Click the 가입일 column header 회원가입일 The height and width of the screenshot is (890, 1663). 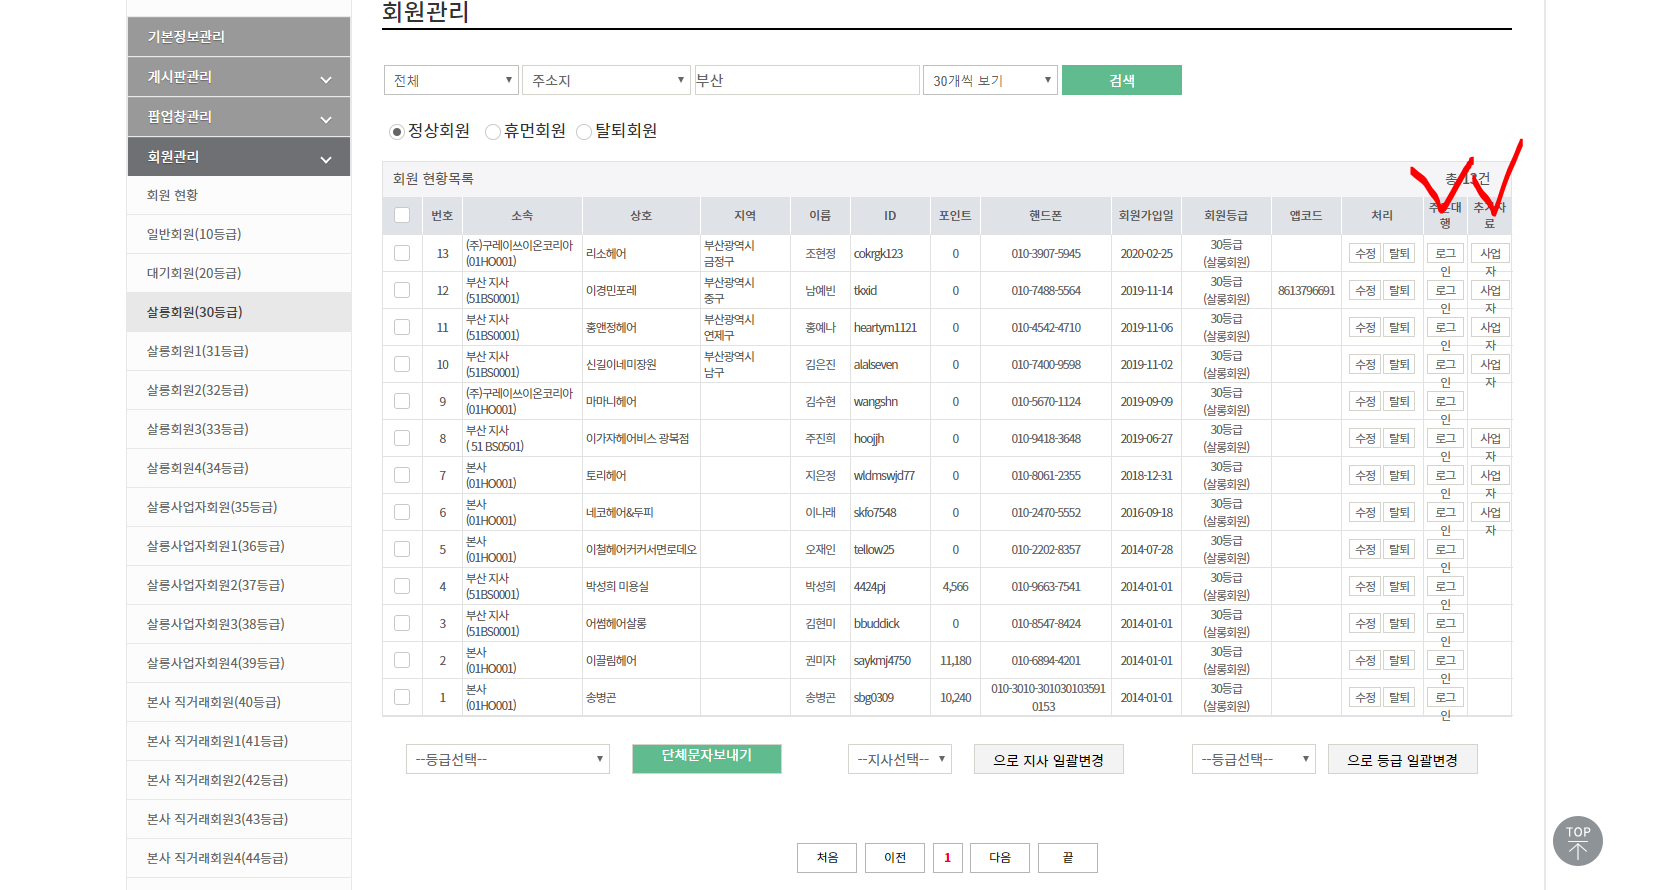tap(1146, 215)
